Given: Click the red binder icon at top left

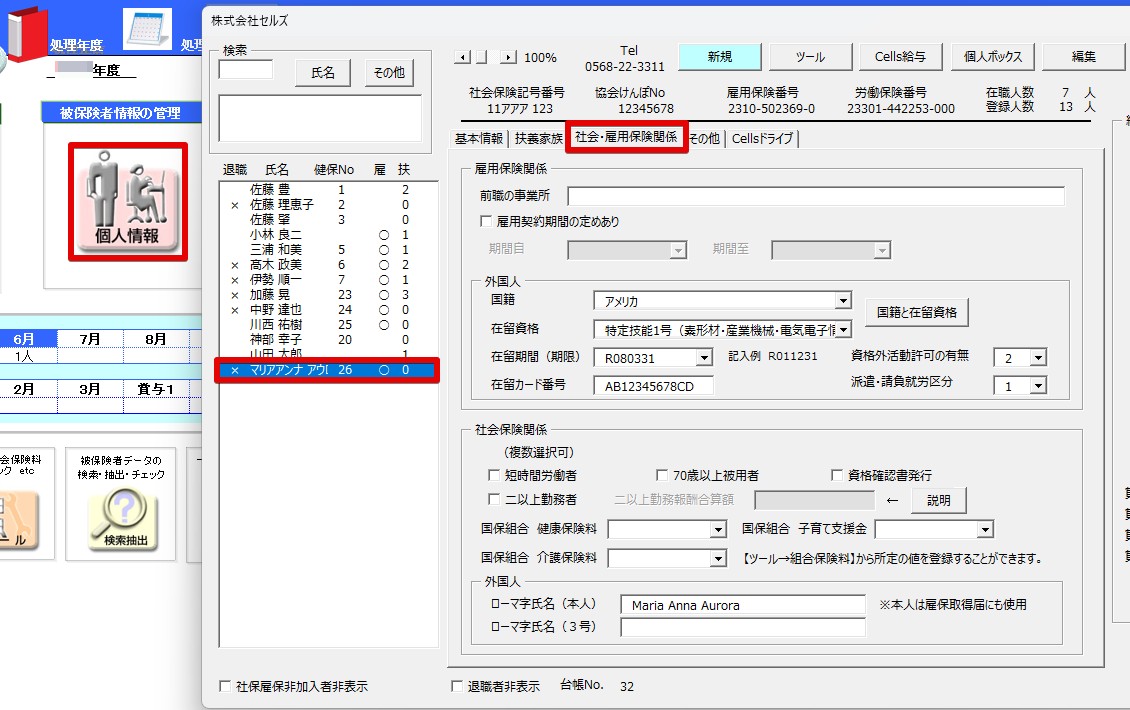Looking at the screenshot, I should pos(26,32).
